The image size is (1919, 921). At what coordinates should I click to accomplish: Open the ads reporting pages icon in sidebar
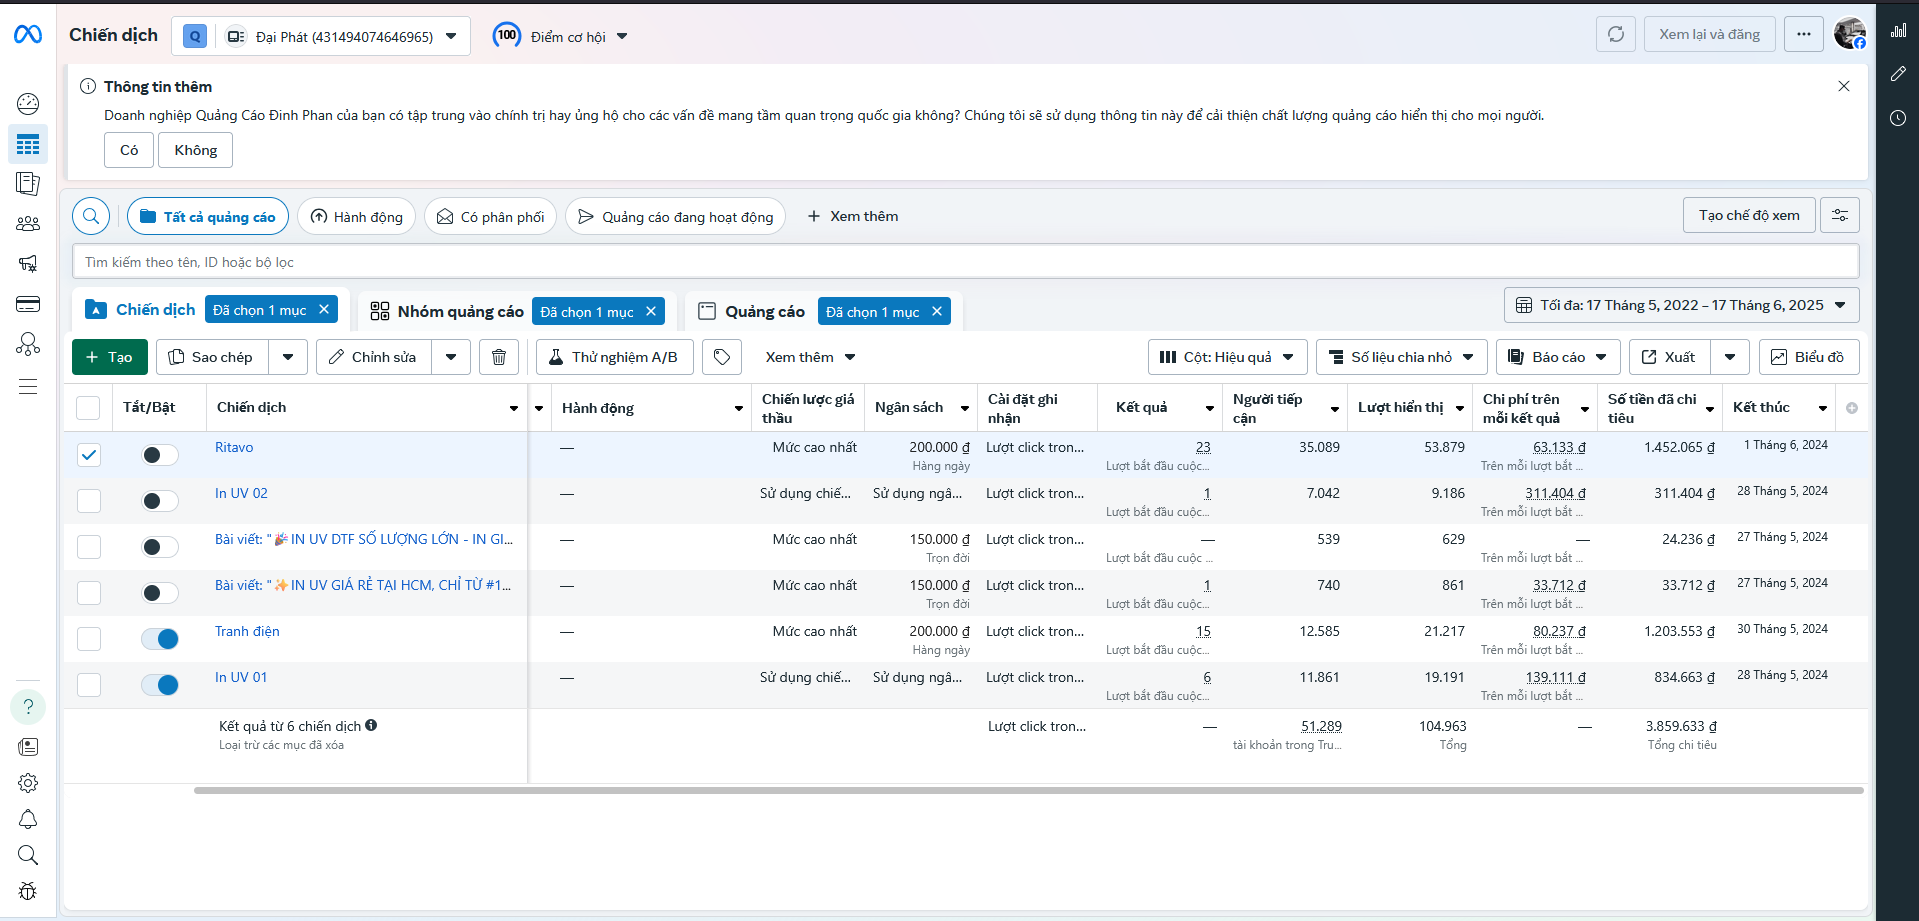(x=28, y=184)
